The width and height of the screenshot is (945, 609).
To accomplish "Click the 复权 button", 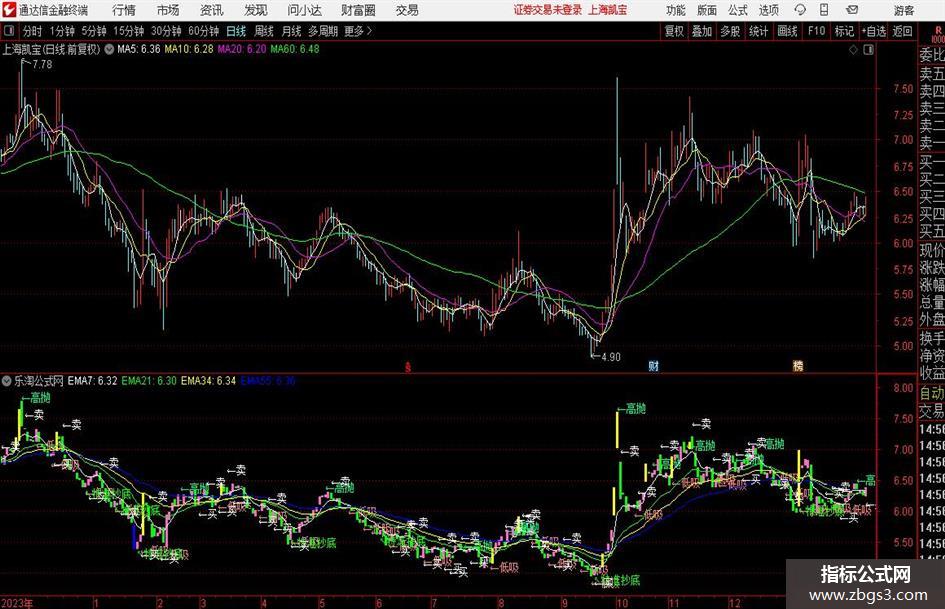I will tap(674, 31).
